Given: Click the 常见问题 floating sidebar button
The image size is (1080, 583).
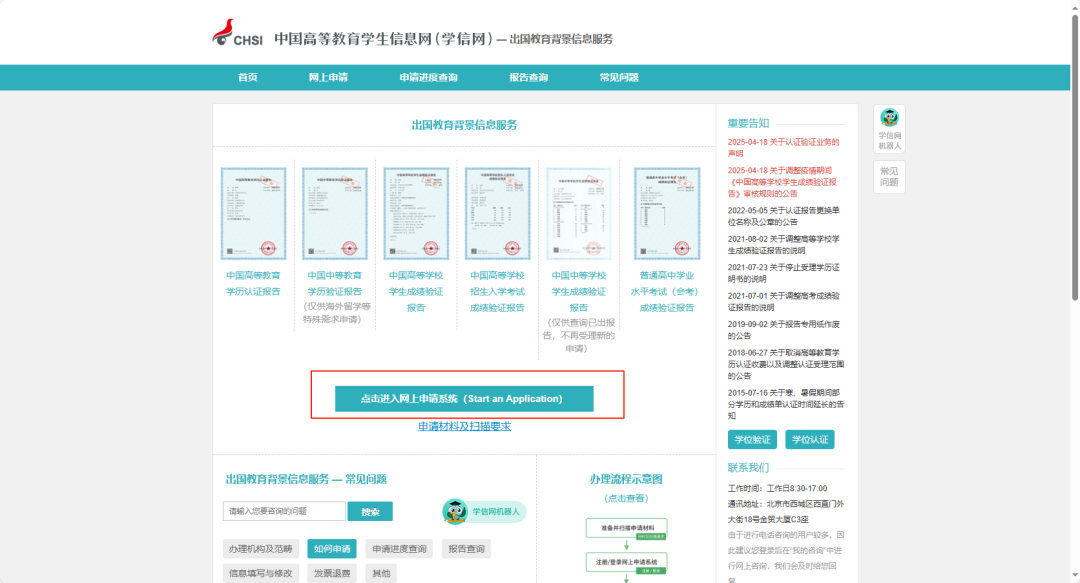Looking at the screenshot, I should click(x=889, y=176).
